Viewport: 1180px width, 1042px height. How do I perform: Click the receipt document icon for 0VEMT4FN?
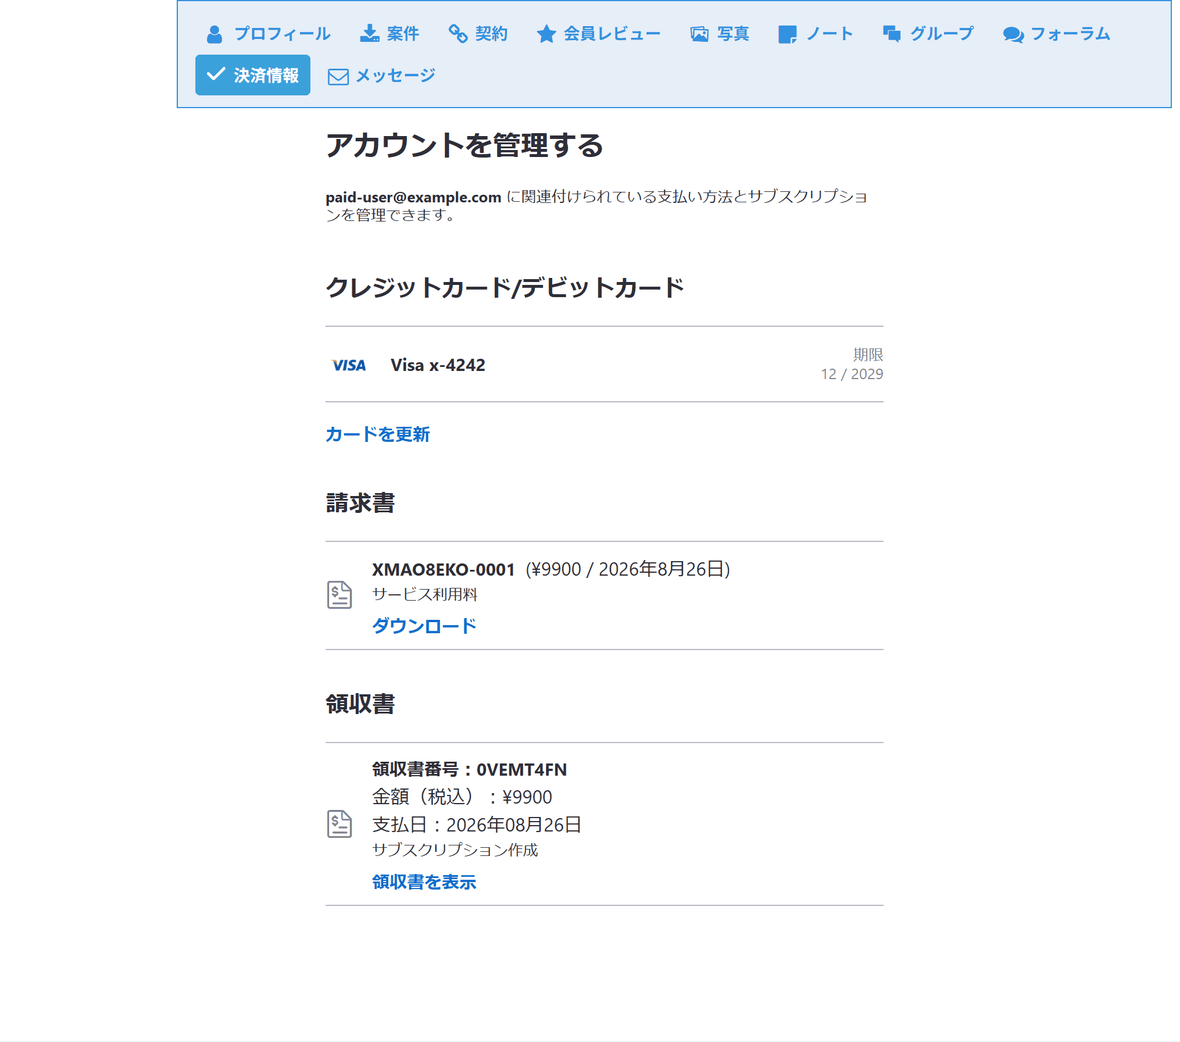pyautogui.click(x=339, y=825)
